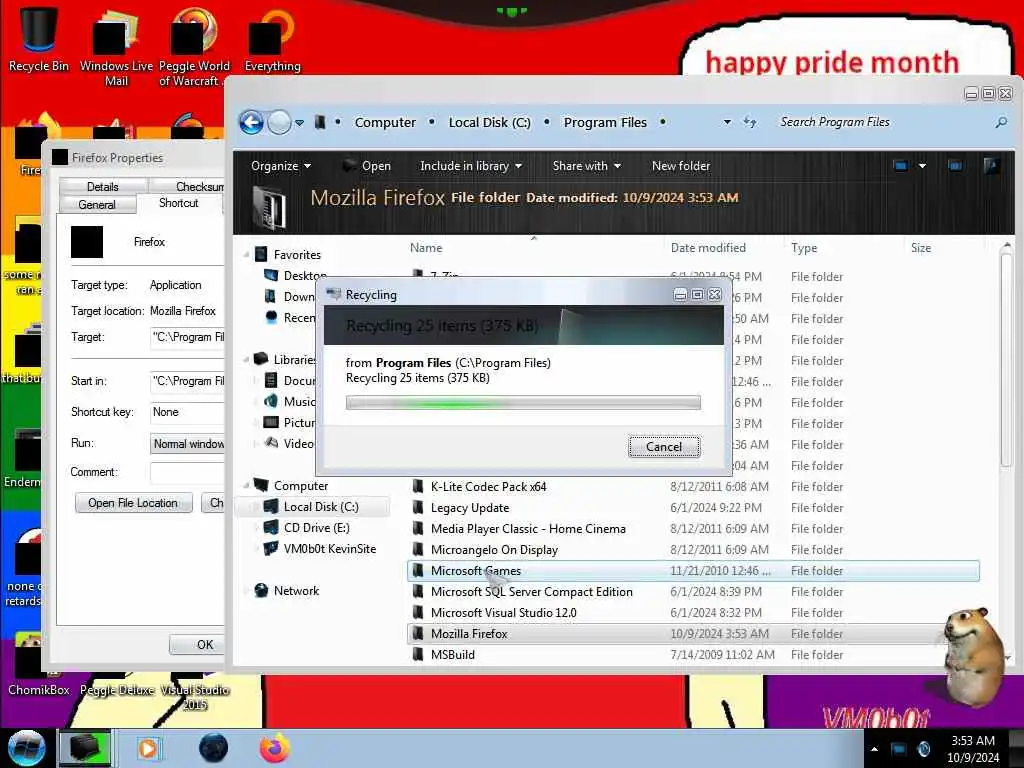Image resolution: width=1024 pixels, height=768 pixels.
Task: Click the search magnifier icon
Action: [1000, 122]
